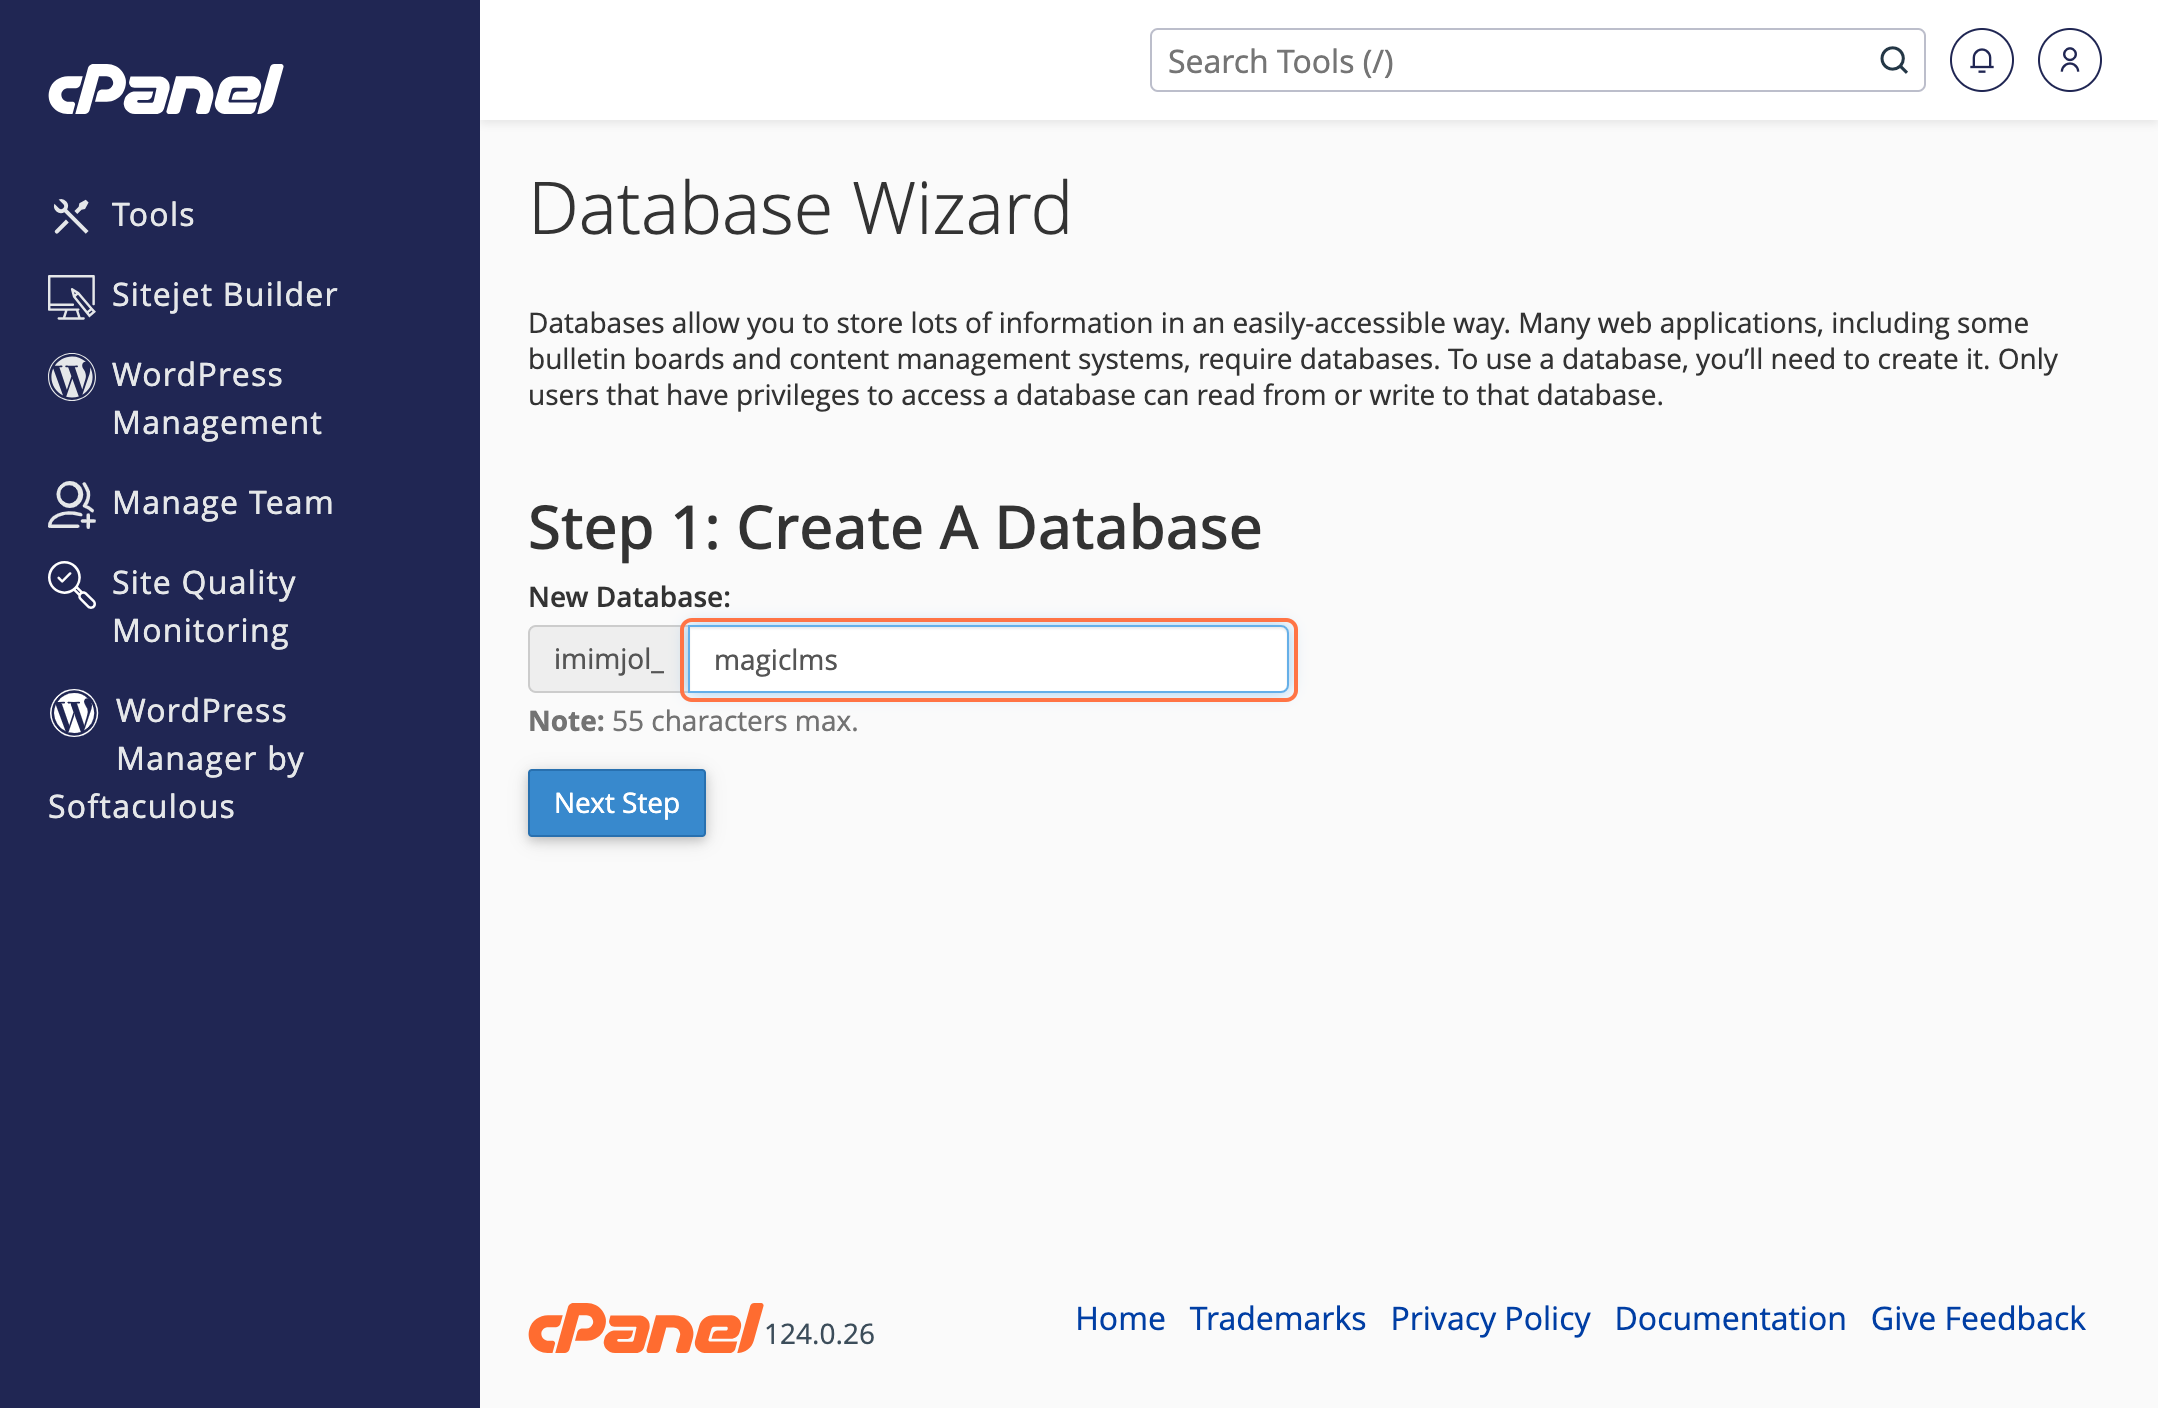Click the Site Quality Monitoring magnifier icon
The height and width of the screenshot is (1408, 2158).
pyautogui.click(x=72, y=584)
